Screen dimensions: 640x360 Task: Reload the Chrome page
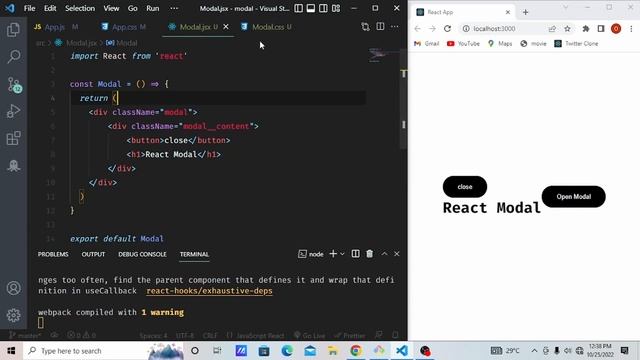(447, 29)
